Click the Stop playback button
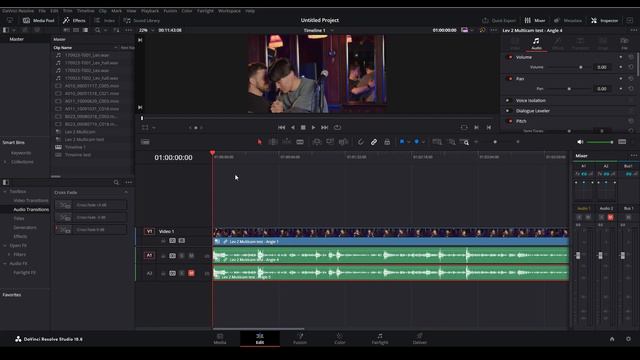Image resolution: width=640 pixels, height=360 pixels. (303, 127)
